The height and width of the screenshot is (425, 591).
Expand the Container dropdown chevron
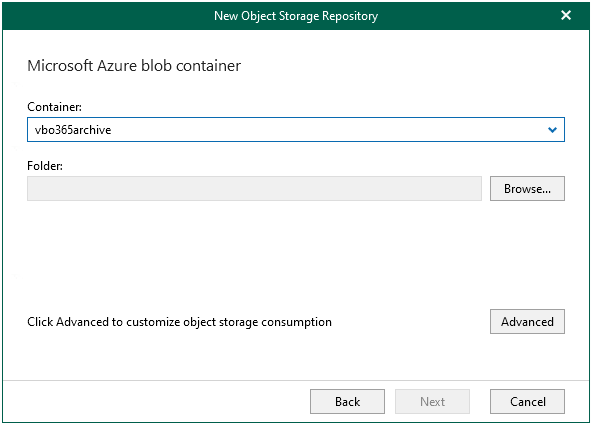tap(552, 130)
